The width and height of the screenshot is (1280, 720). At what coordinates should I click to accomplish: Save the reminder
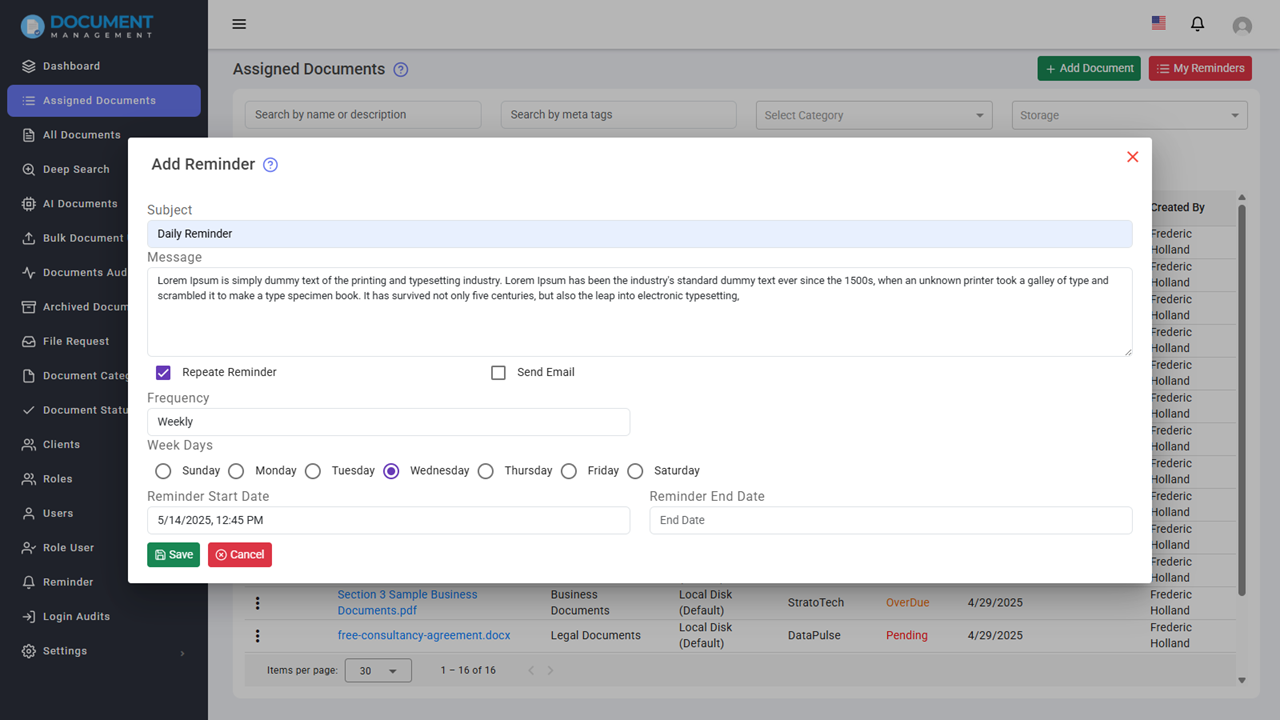pyautogui.click(x=173, y=555)
